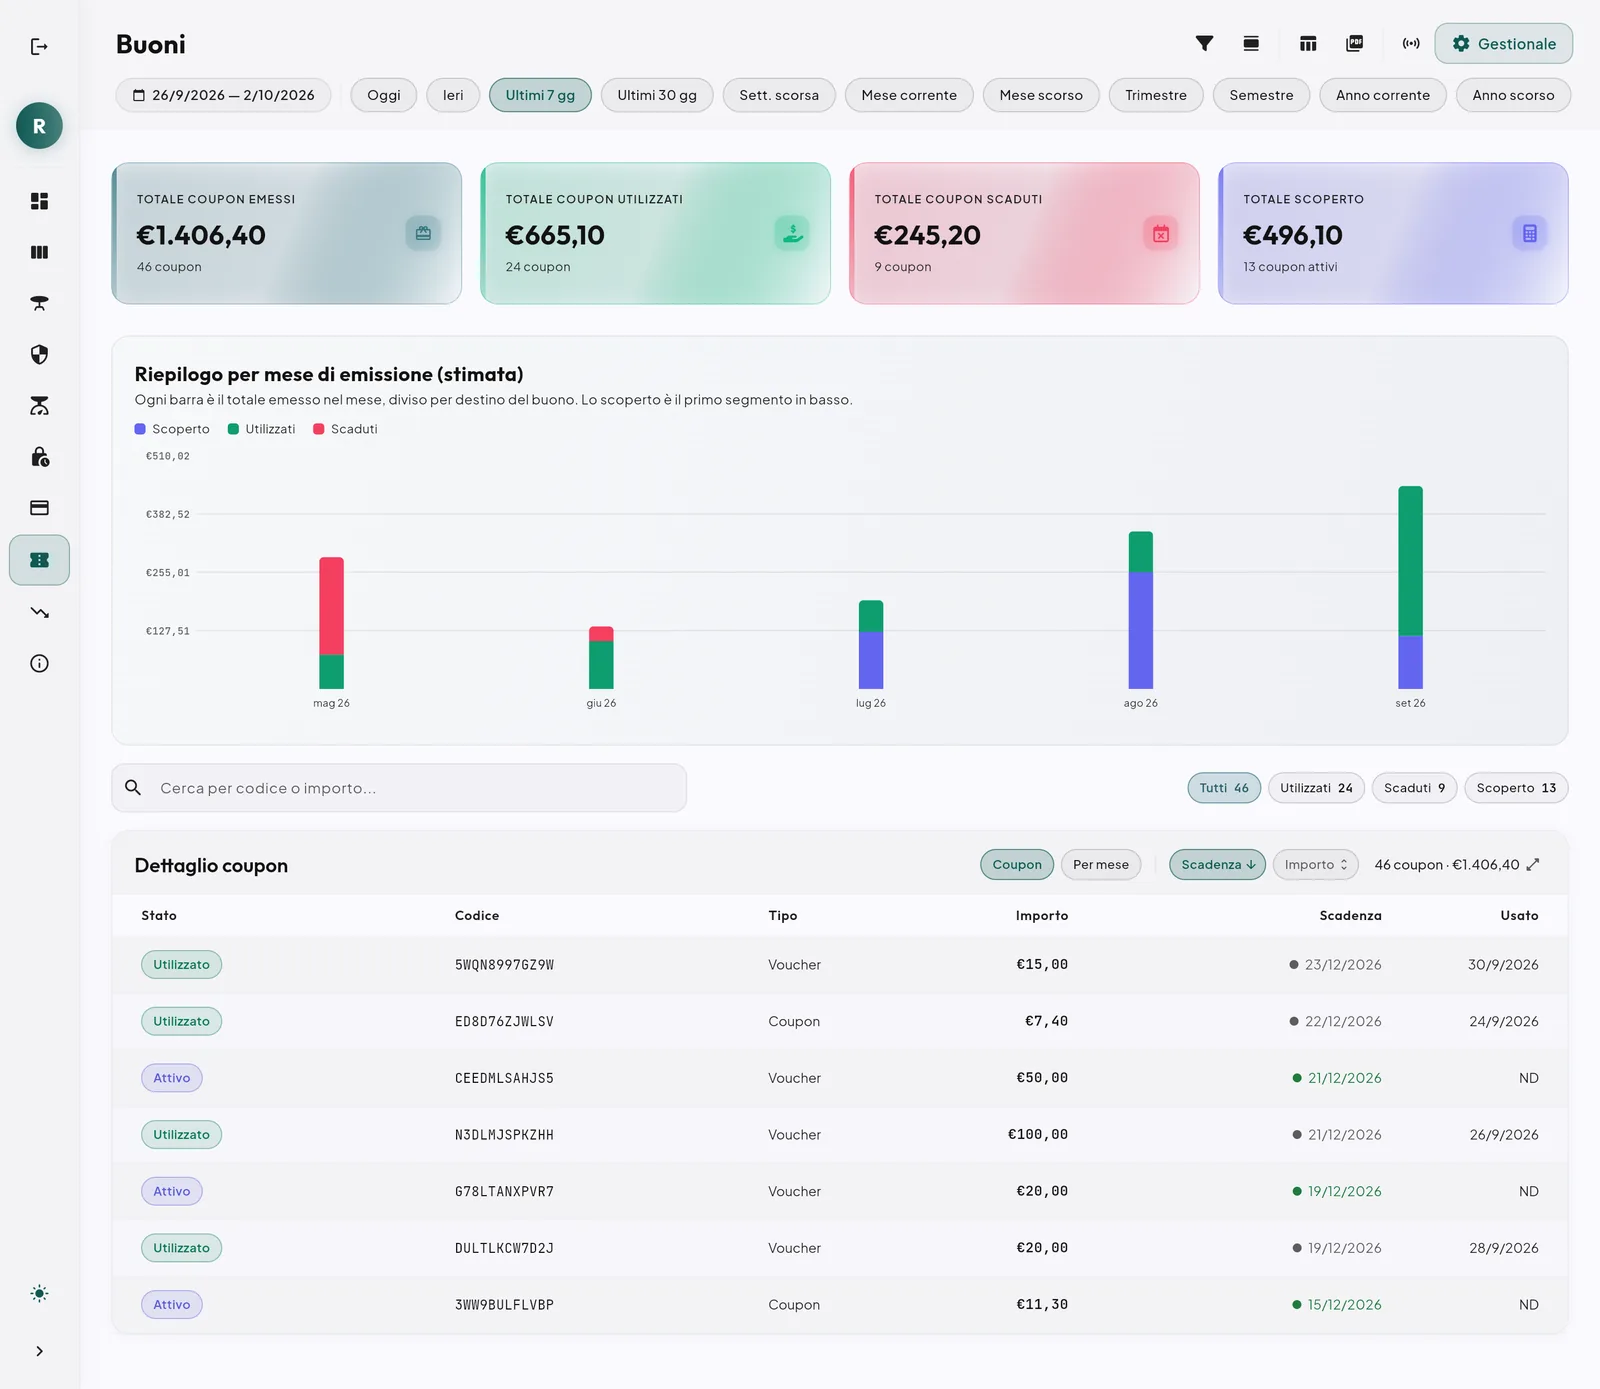Viewport: 1600px width, 1389px height.
Task: Filter by Scaduti 9 coupons
Action: coord(1414,788)
